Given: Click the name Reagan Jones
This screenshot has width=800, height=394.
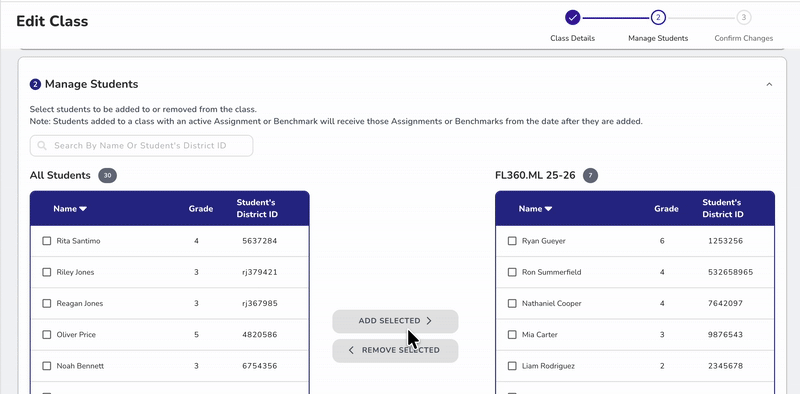Looking at the screenshot, I should pos(80,304).
